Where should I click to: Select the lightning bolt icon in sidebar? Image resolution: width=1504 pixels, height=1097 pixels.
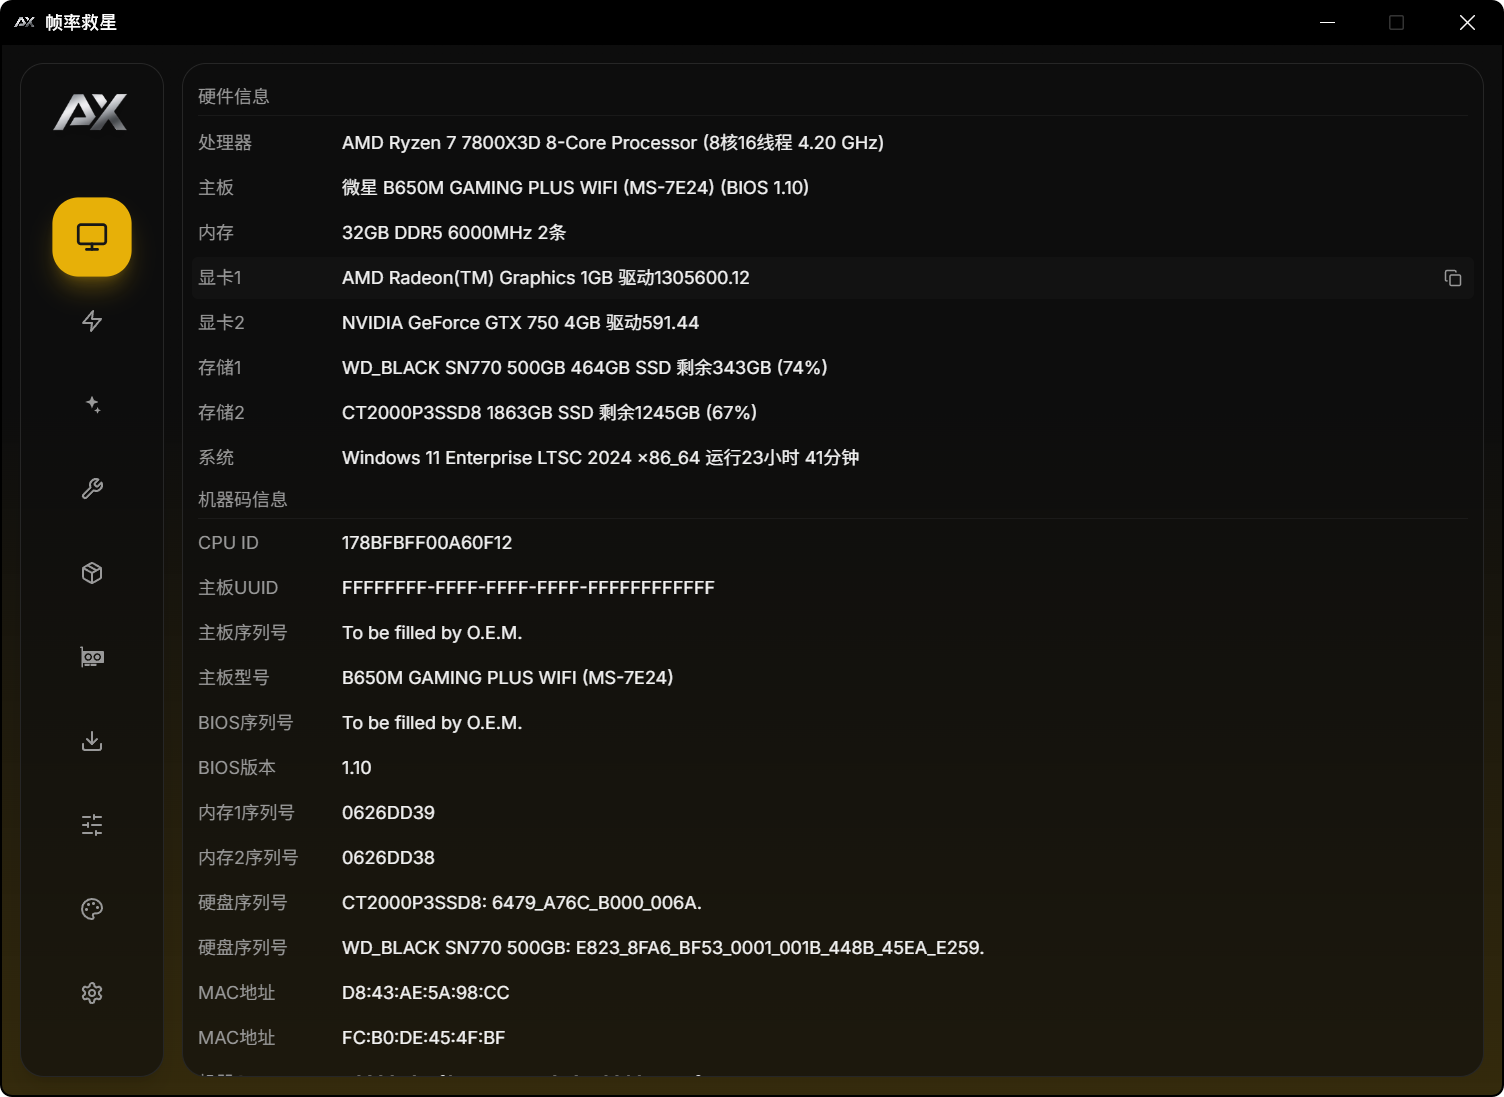[x=92, y=321]
